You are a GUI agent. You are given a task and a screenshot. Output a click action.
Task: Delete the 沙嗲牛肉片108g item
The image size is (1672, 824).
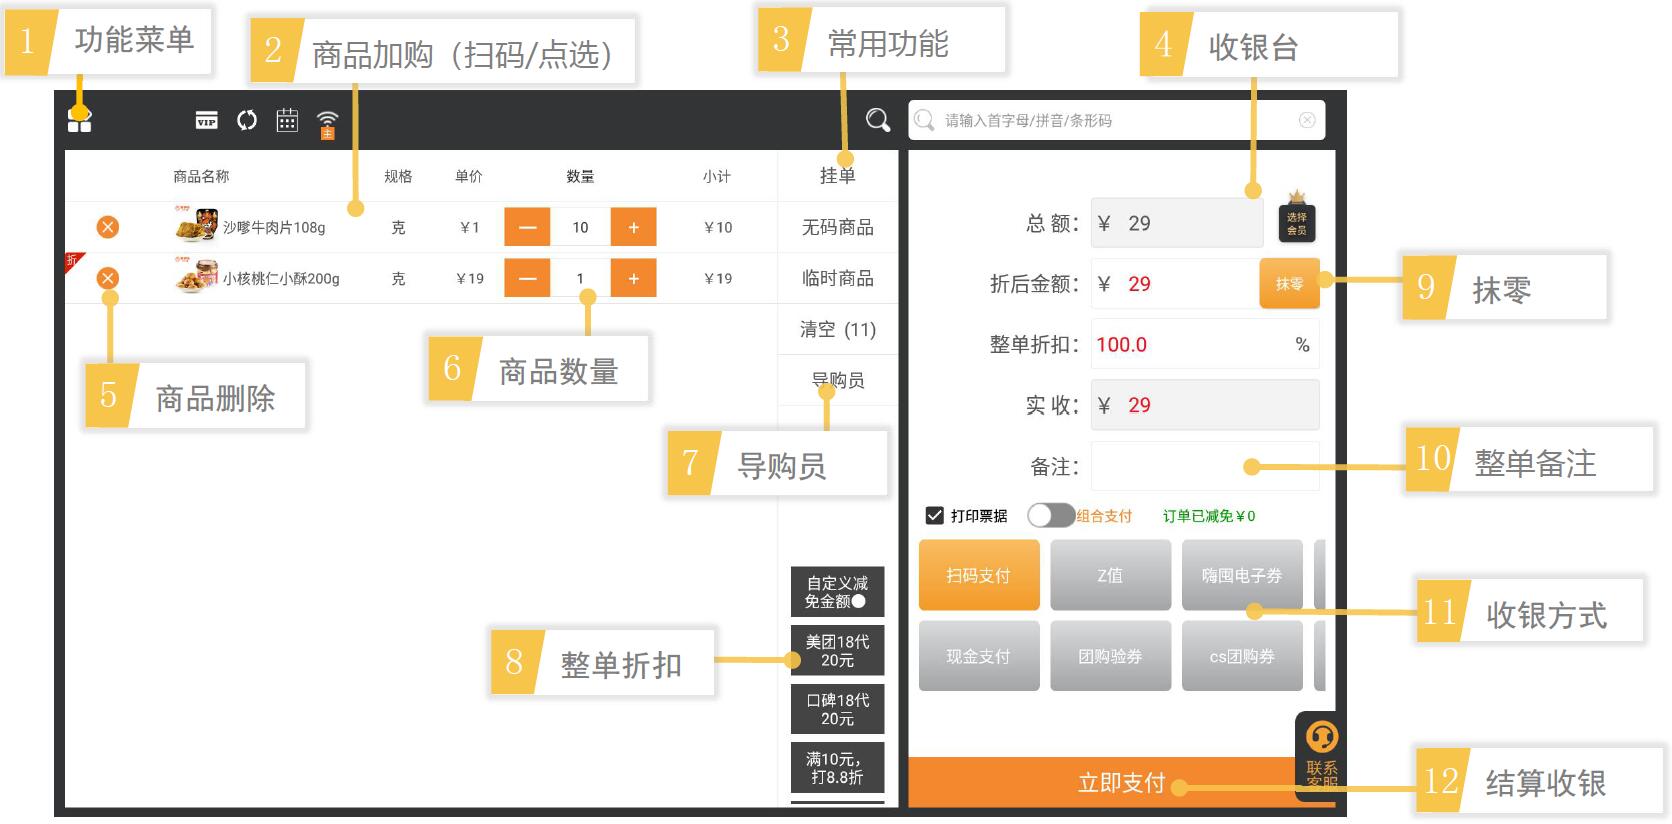(x=108, y=227)
